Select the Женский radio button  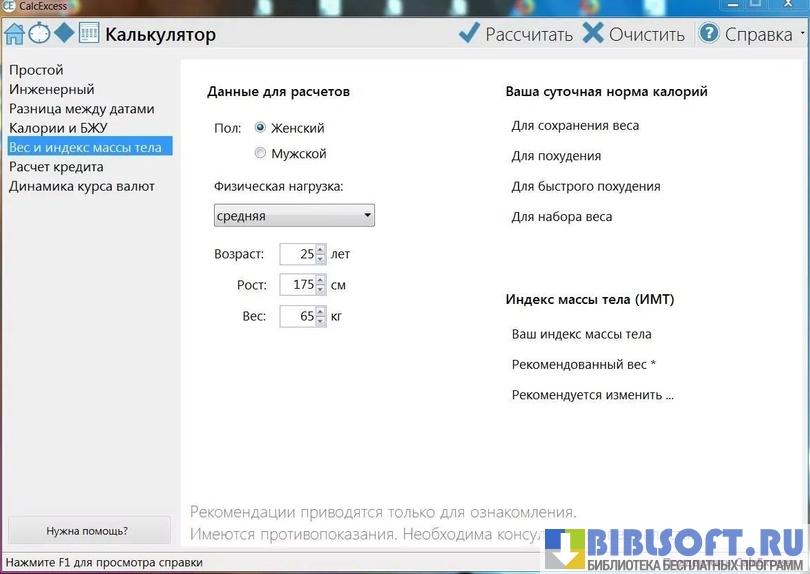coord(260,128)
